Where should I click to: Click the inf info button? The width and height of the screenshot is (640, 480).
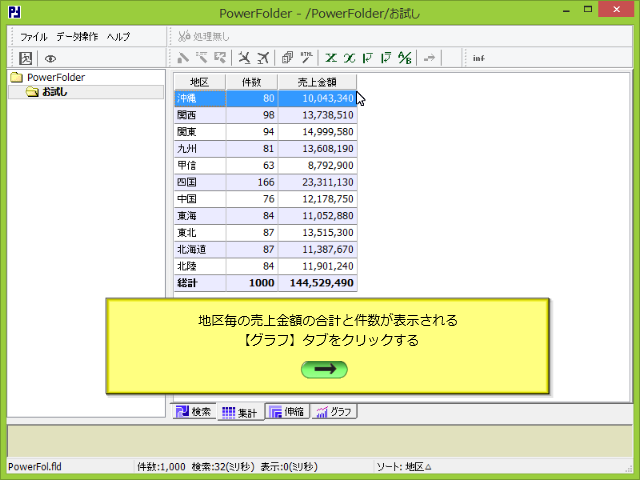(478, 58)
